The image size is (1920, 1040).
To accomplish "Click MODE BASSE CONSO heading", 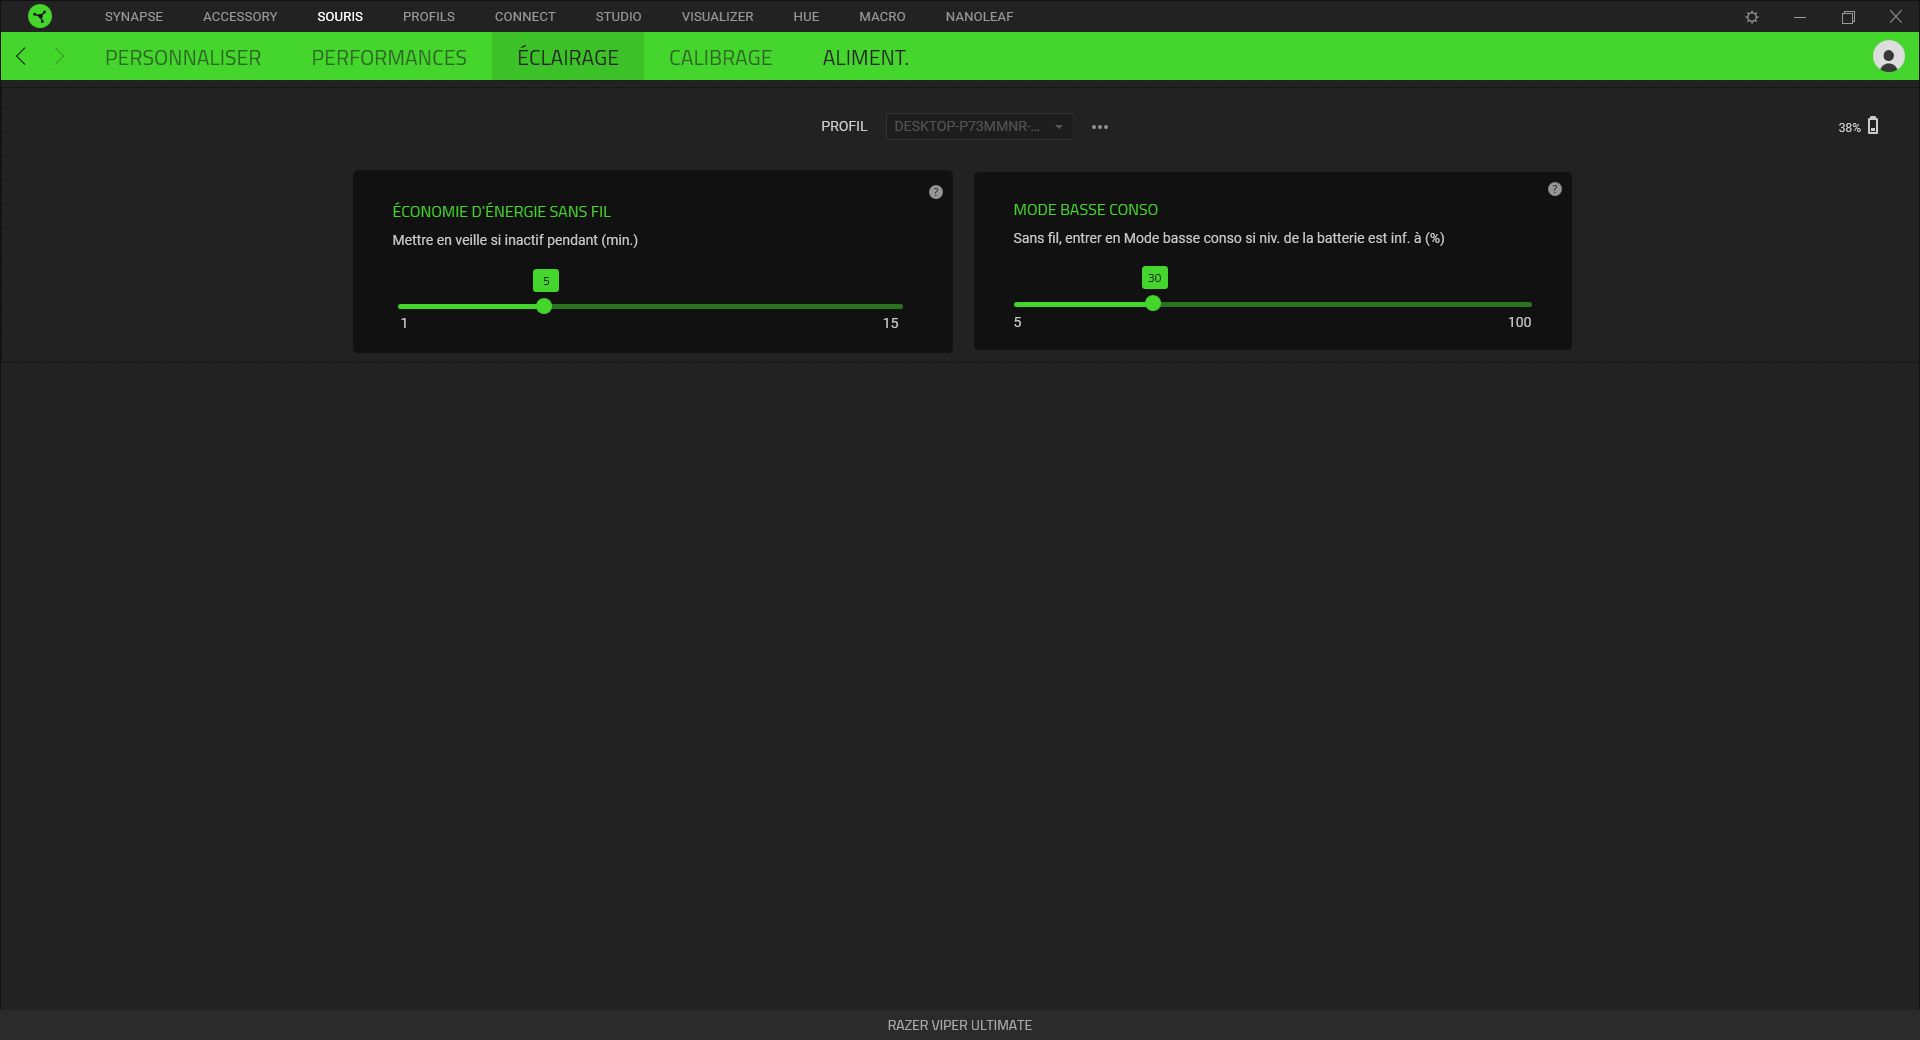I will point(1085,209).
